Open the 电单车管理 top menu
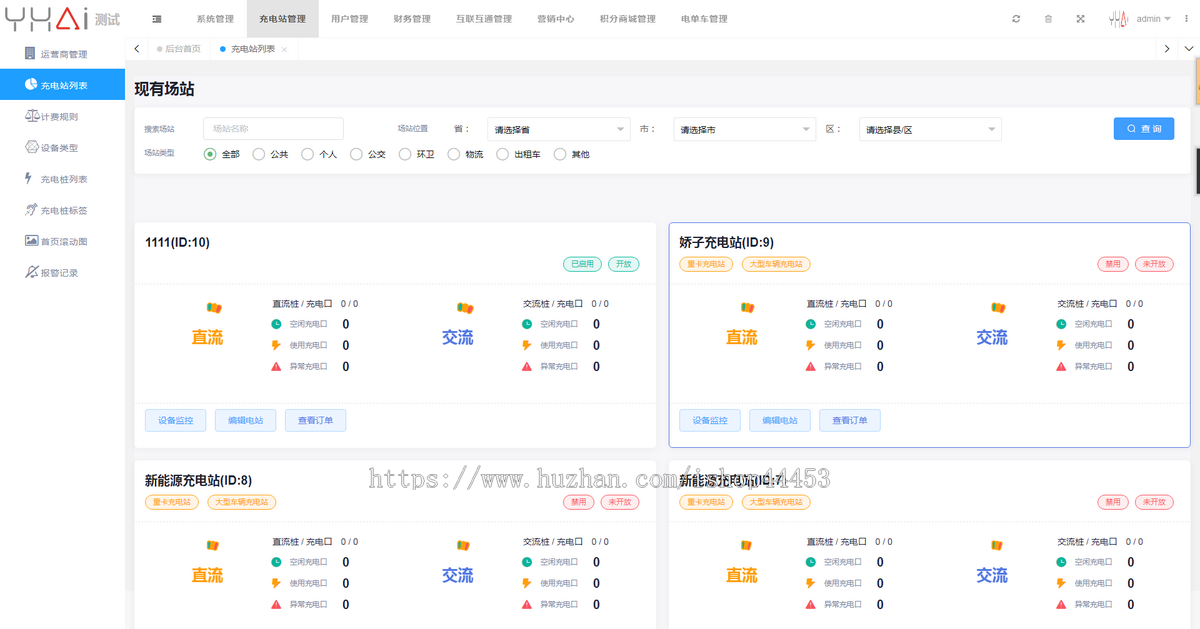Screen dimensions: 1200x629 click(704, 19)
